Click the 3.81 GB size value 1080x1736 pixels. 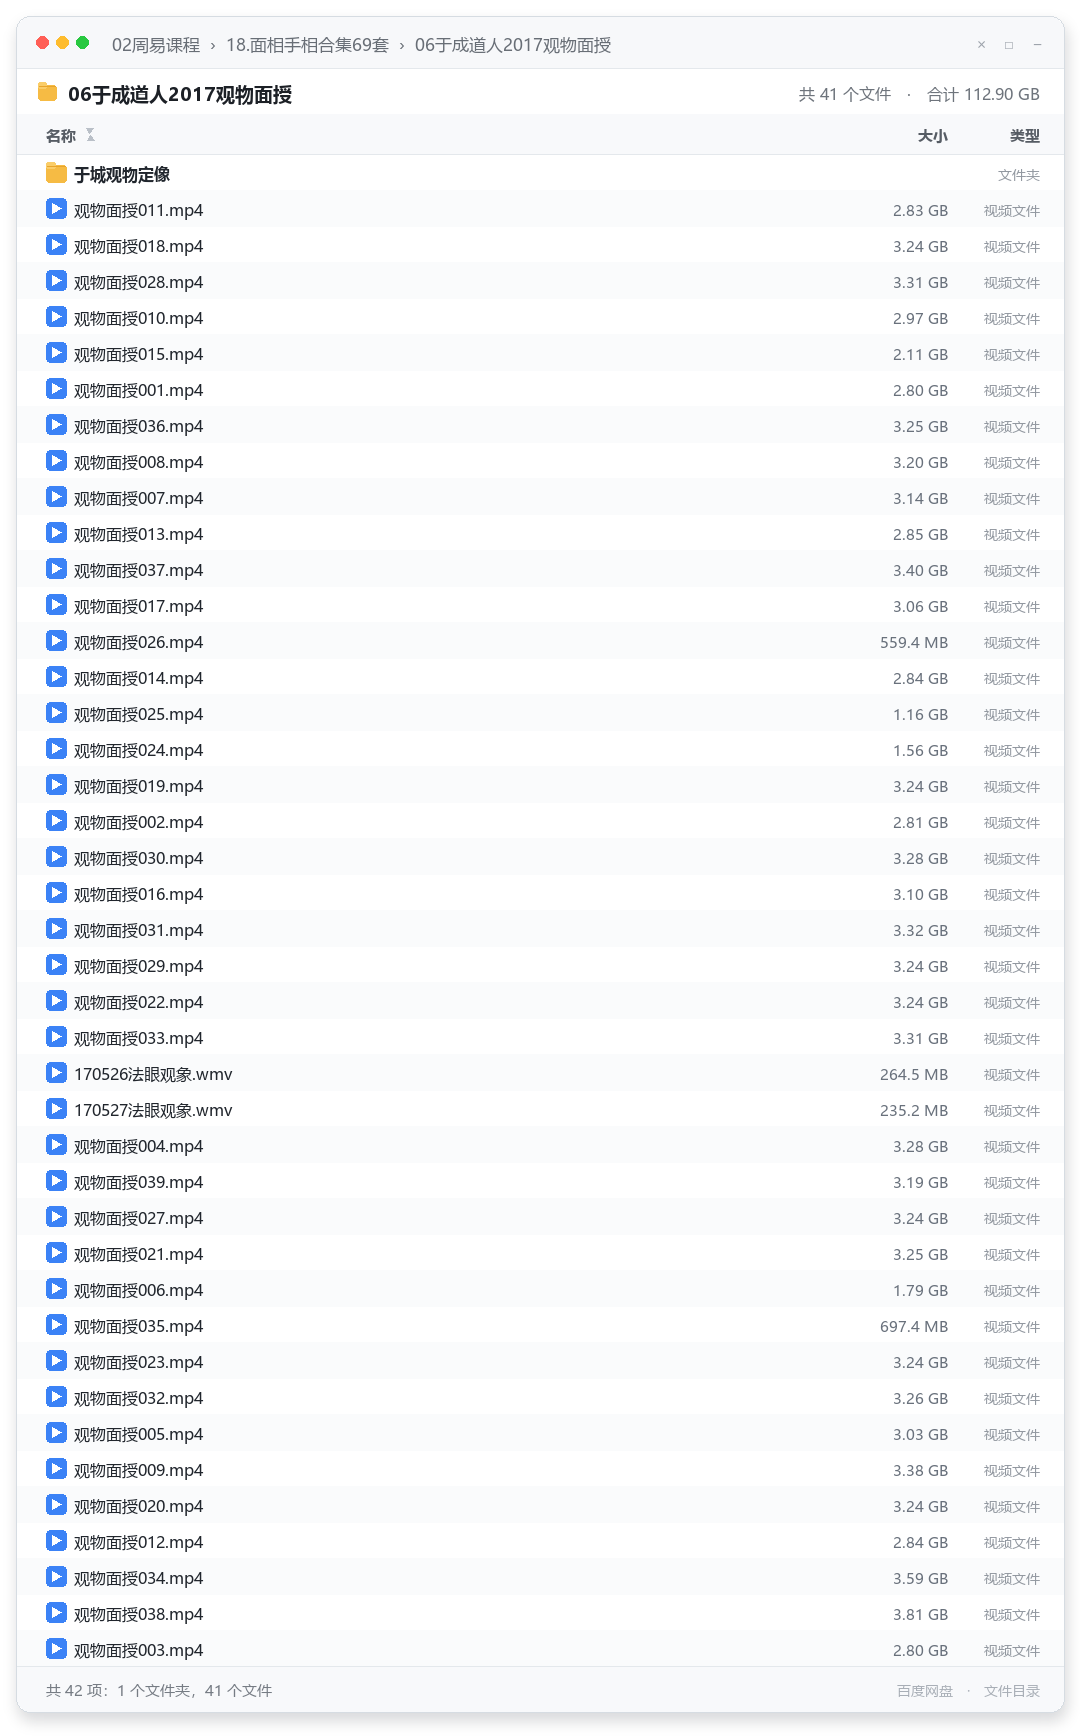click(921, 1615)
